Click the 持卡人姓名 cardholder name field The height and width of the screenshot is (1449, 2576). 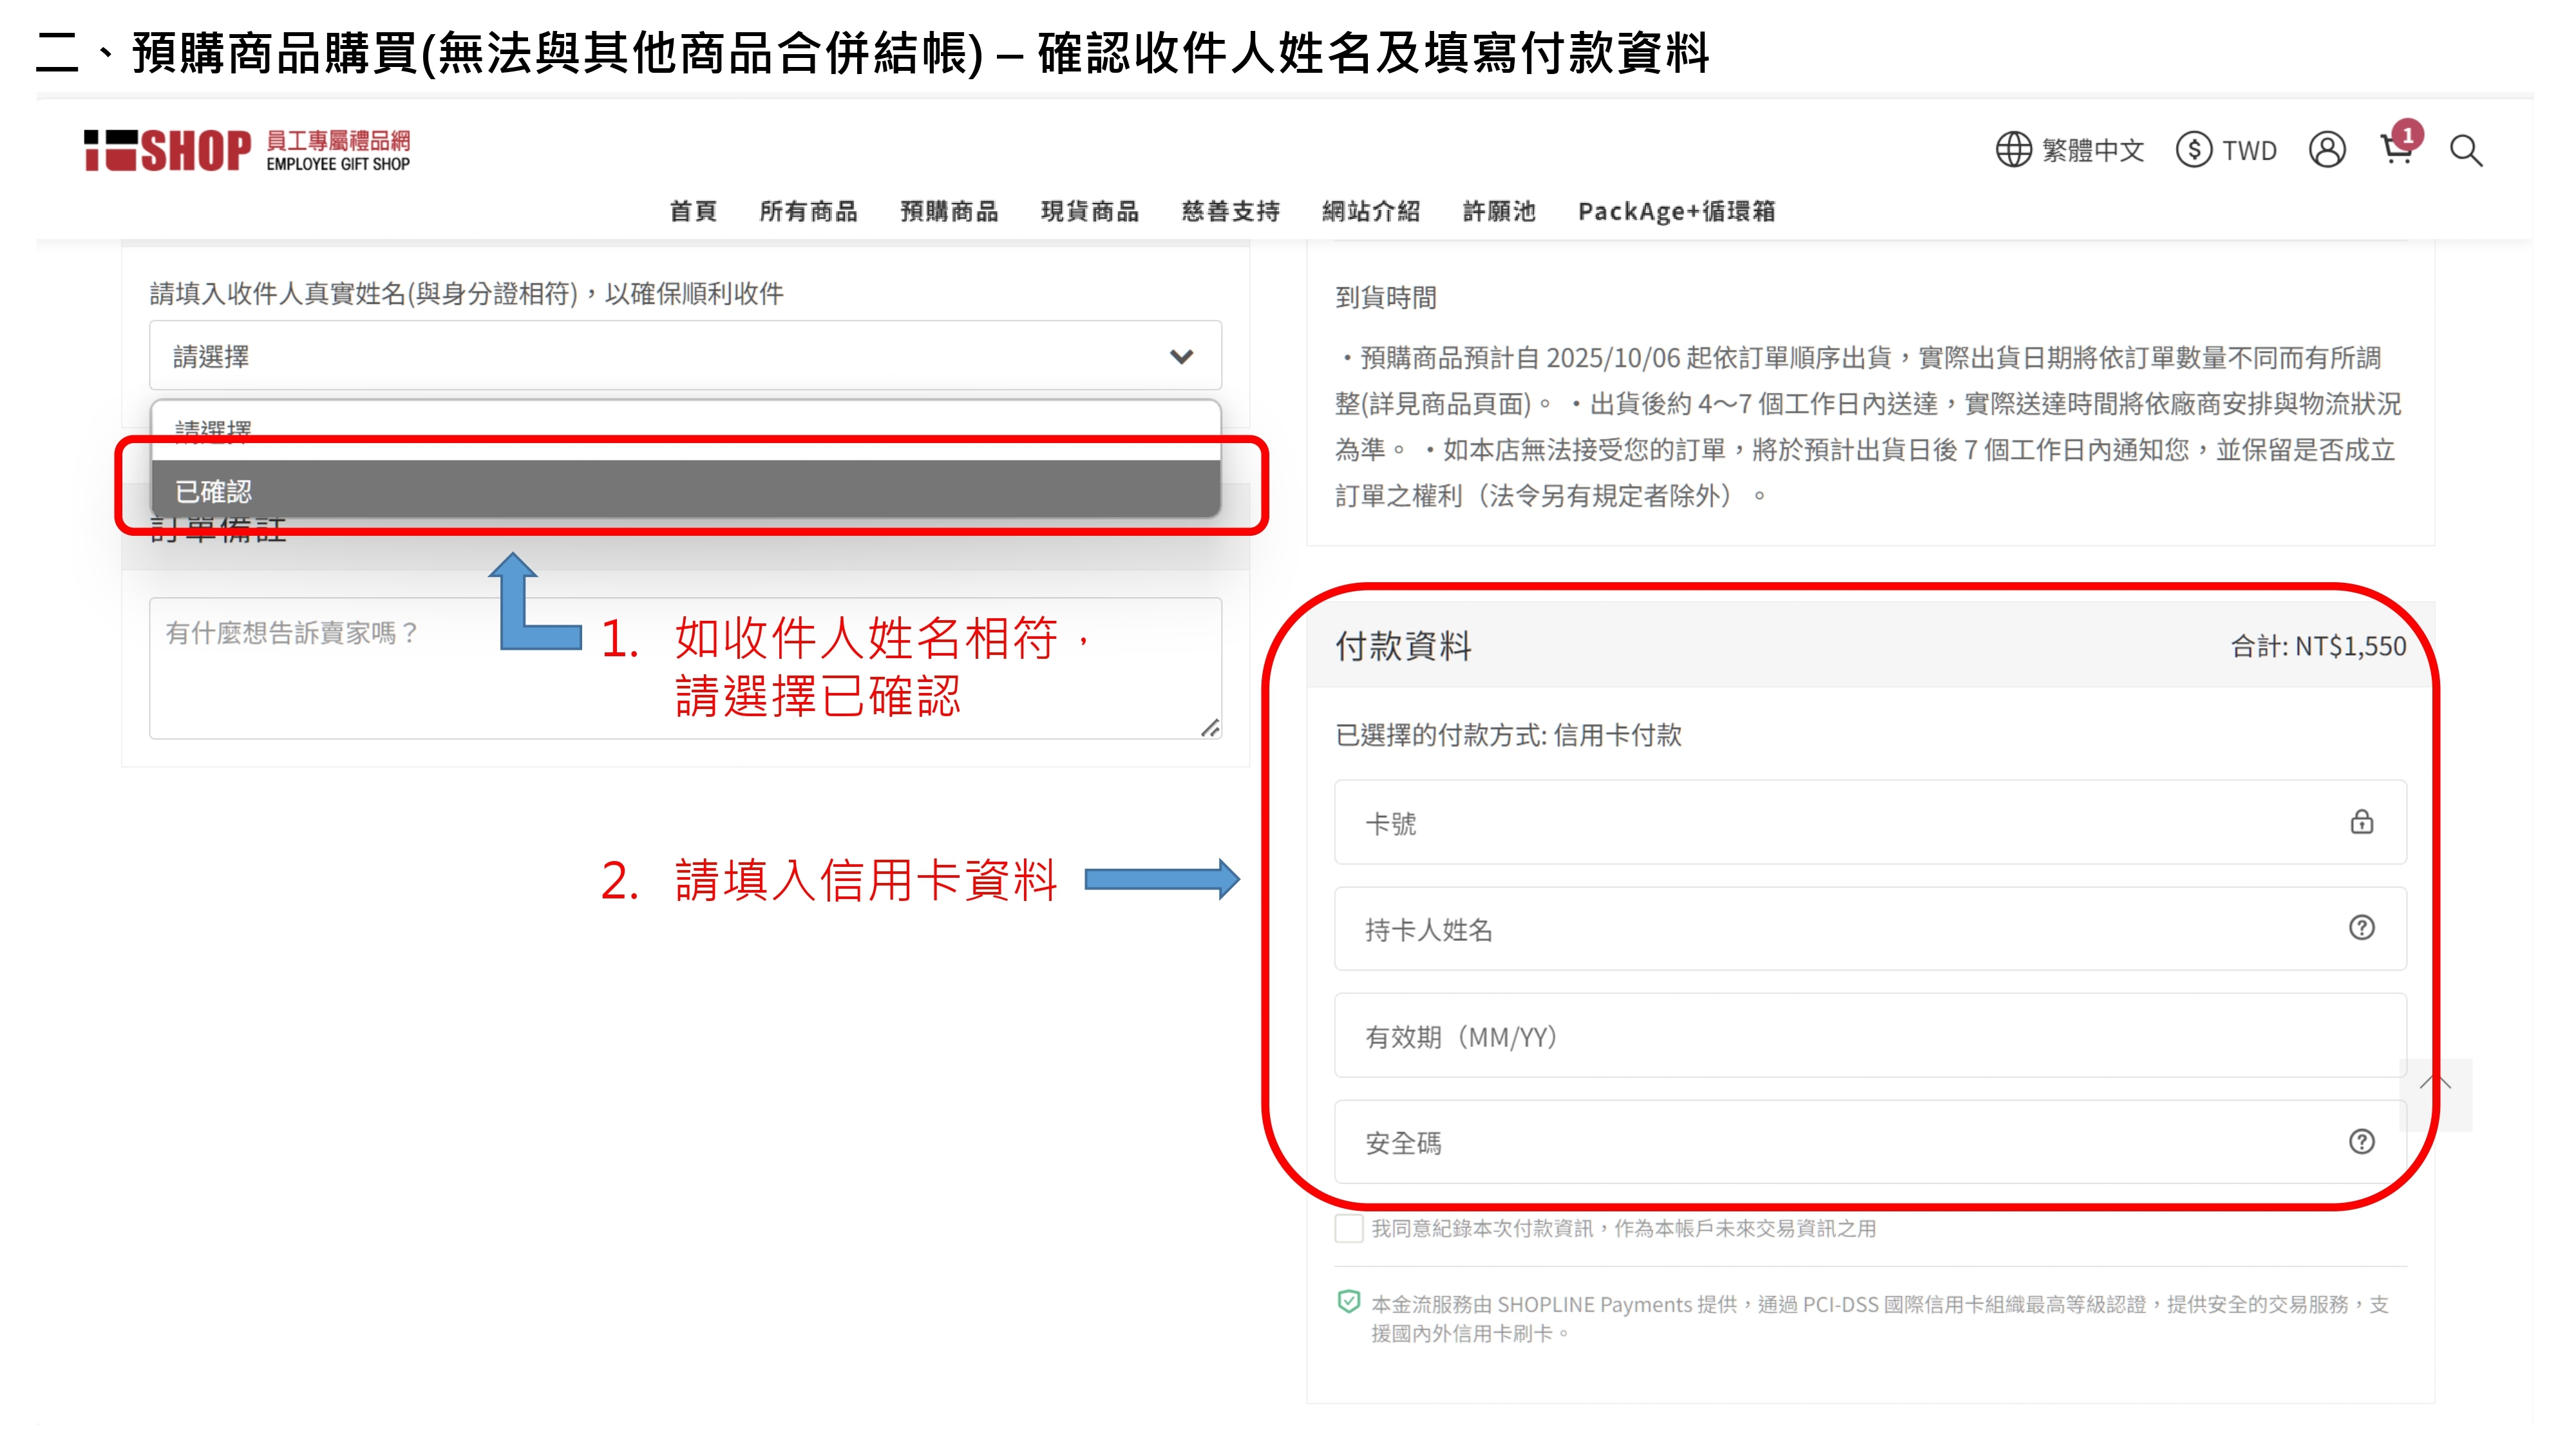tap(1870, 929)
